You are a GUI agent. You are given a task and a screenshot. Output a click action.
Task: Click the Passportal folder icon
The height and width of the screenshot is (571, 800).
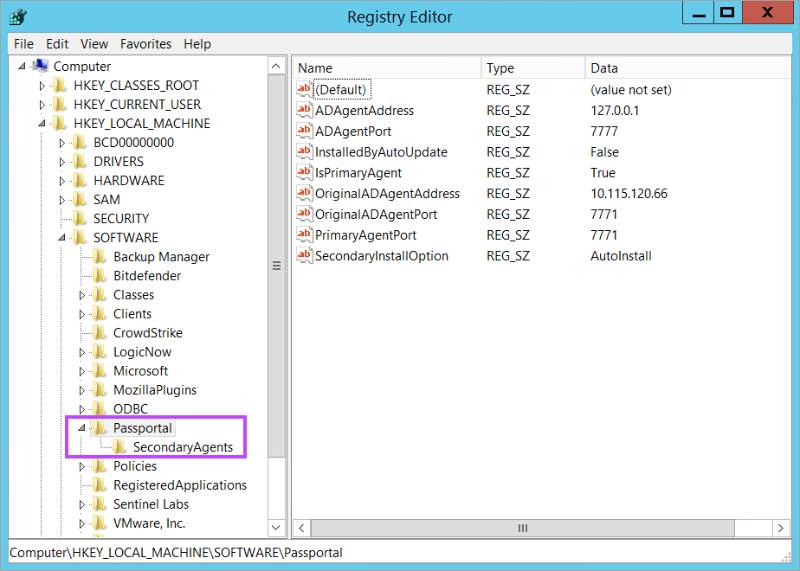100,428
